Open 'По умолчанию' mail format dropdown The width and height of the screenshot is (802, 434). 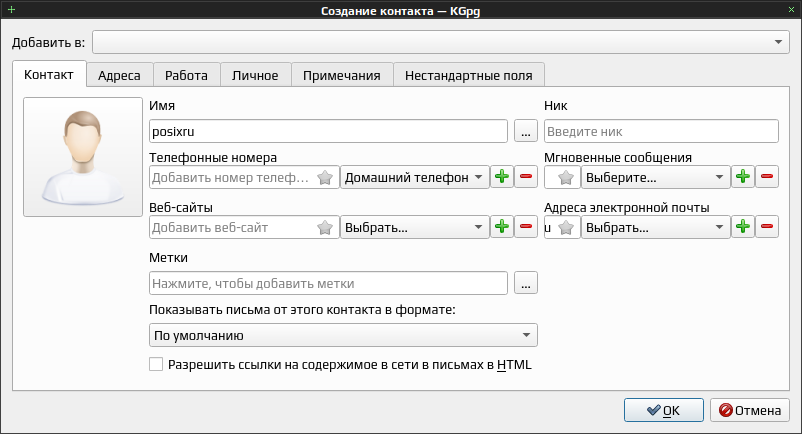pos(343,335)
